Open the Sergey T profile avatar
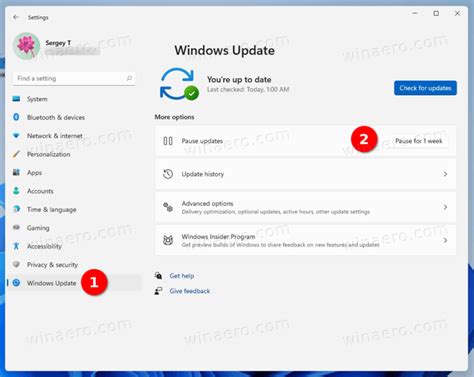The height and width of the screenshot is (377, 474). [26, 46]
